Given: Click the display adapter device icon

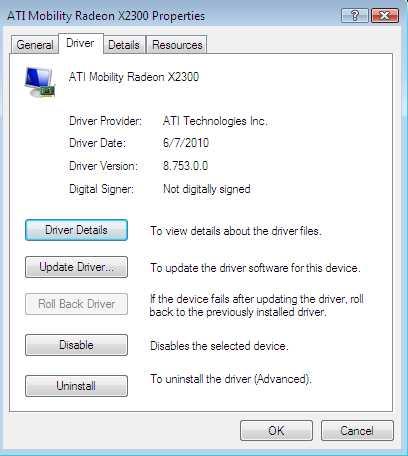Looking at the screenshot, I should (x=40, y=82).
